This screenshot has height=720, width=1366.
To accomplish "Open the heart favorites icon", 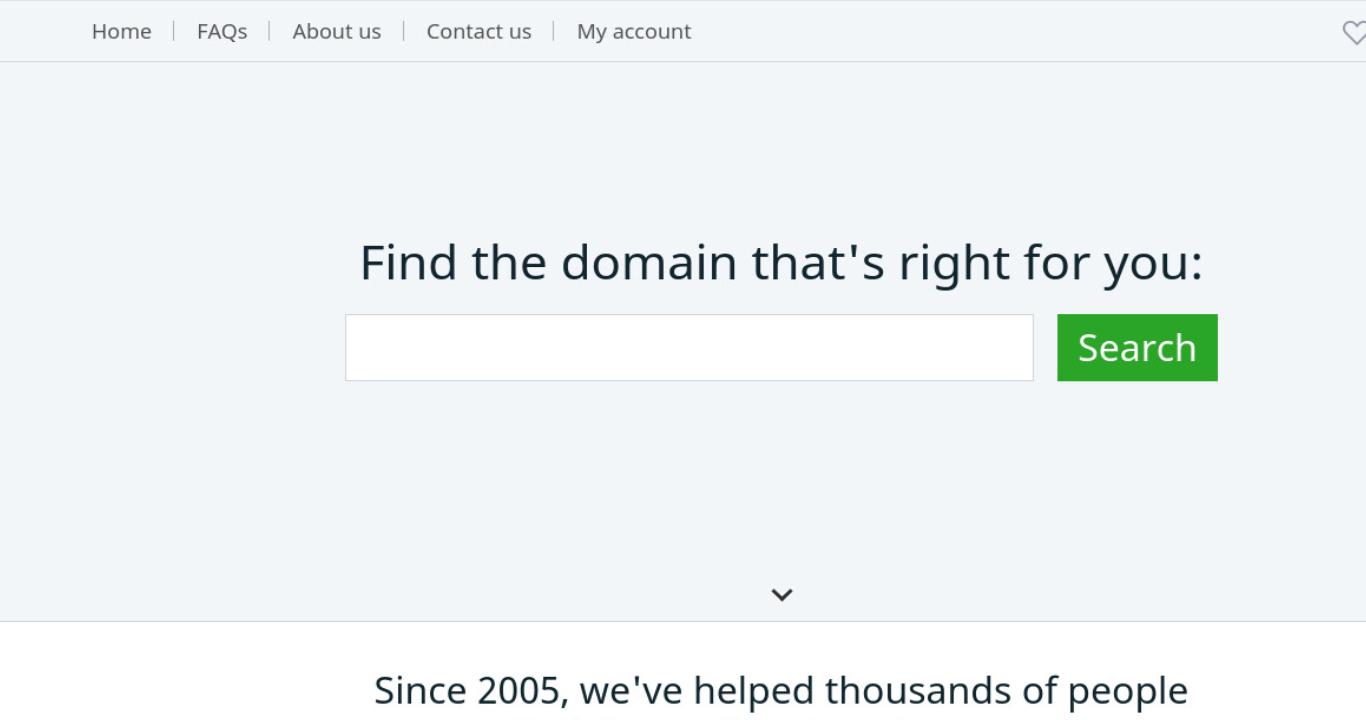I will coord(1354,33).
